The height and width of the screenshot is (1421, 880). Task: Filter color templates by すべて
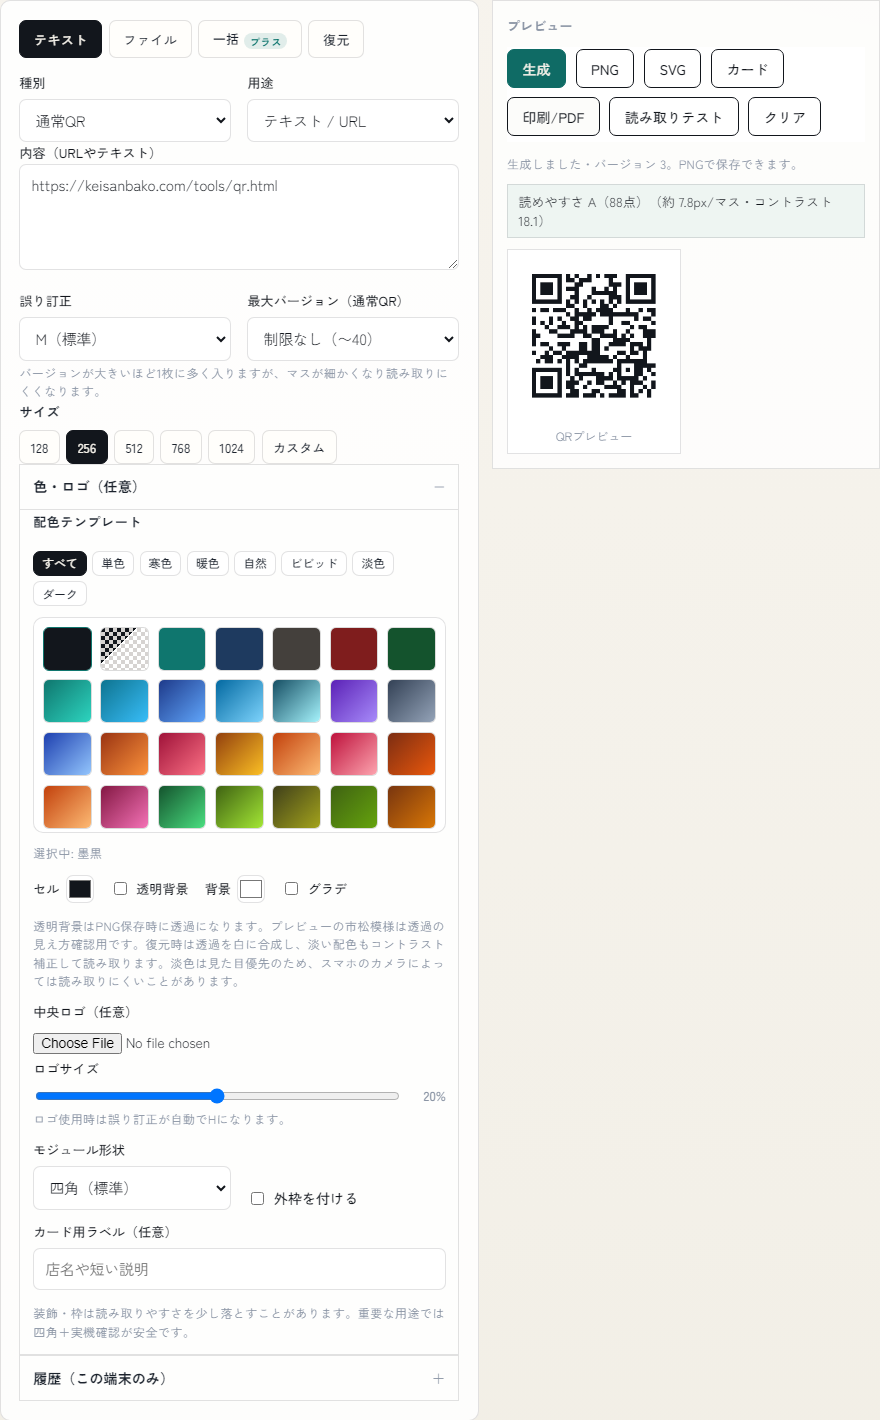[60, 563]
